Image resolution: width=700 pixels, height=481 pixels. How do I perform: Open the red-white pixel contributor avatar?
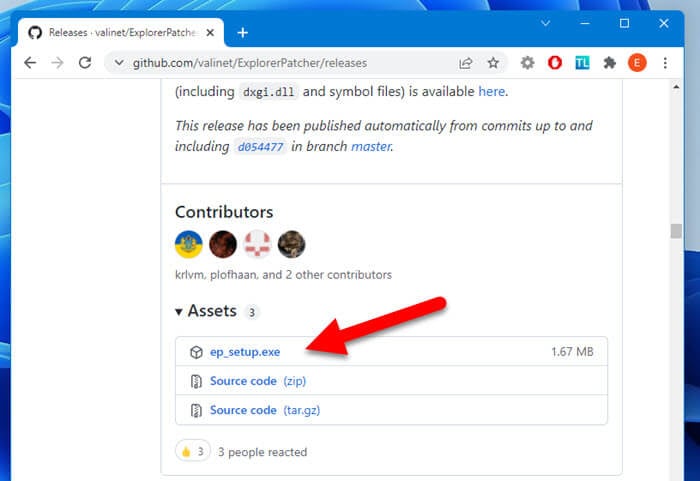coord(257,244)
